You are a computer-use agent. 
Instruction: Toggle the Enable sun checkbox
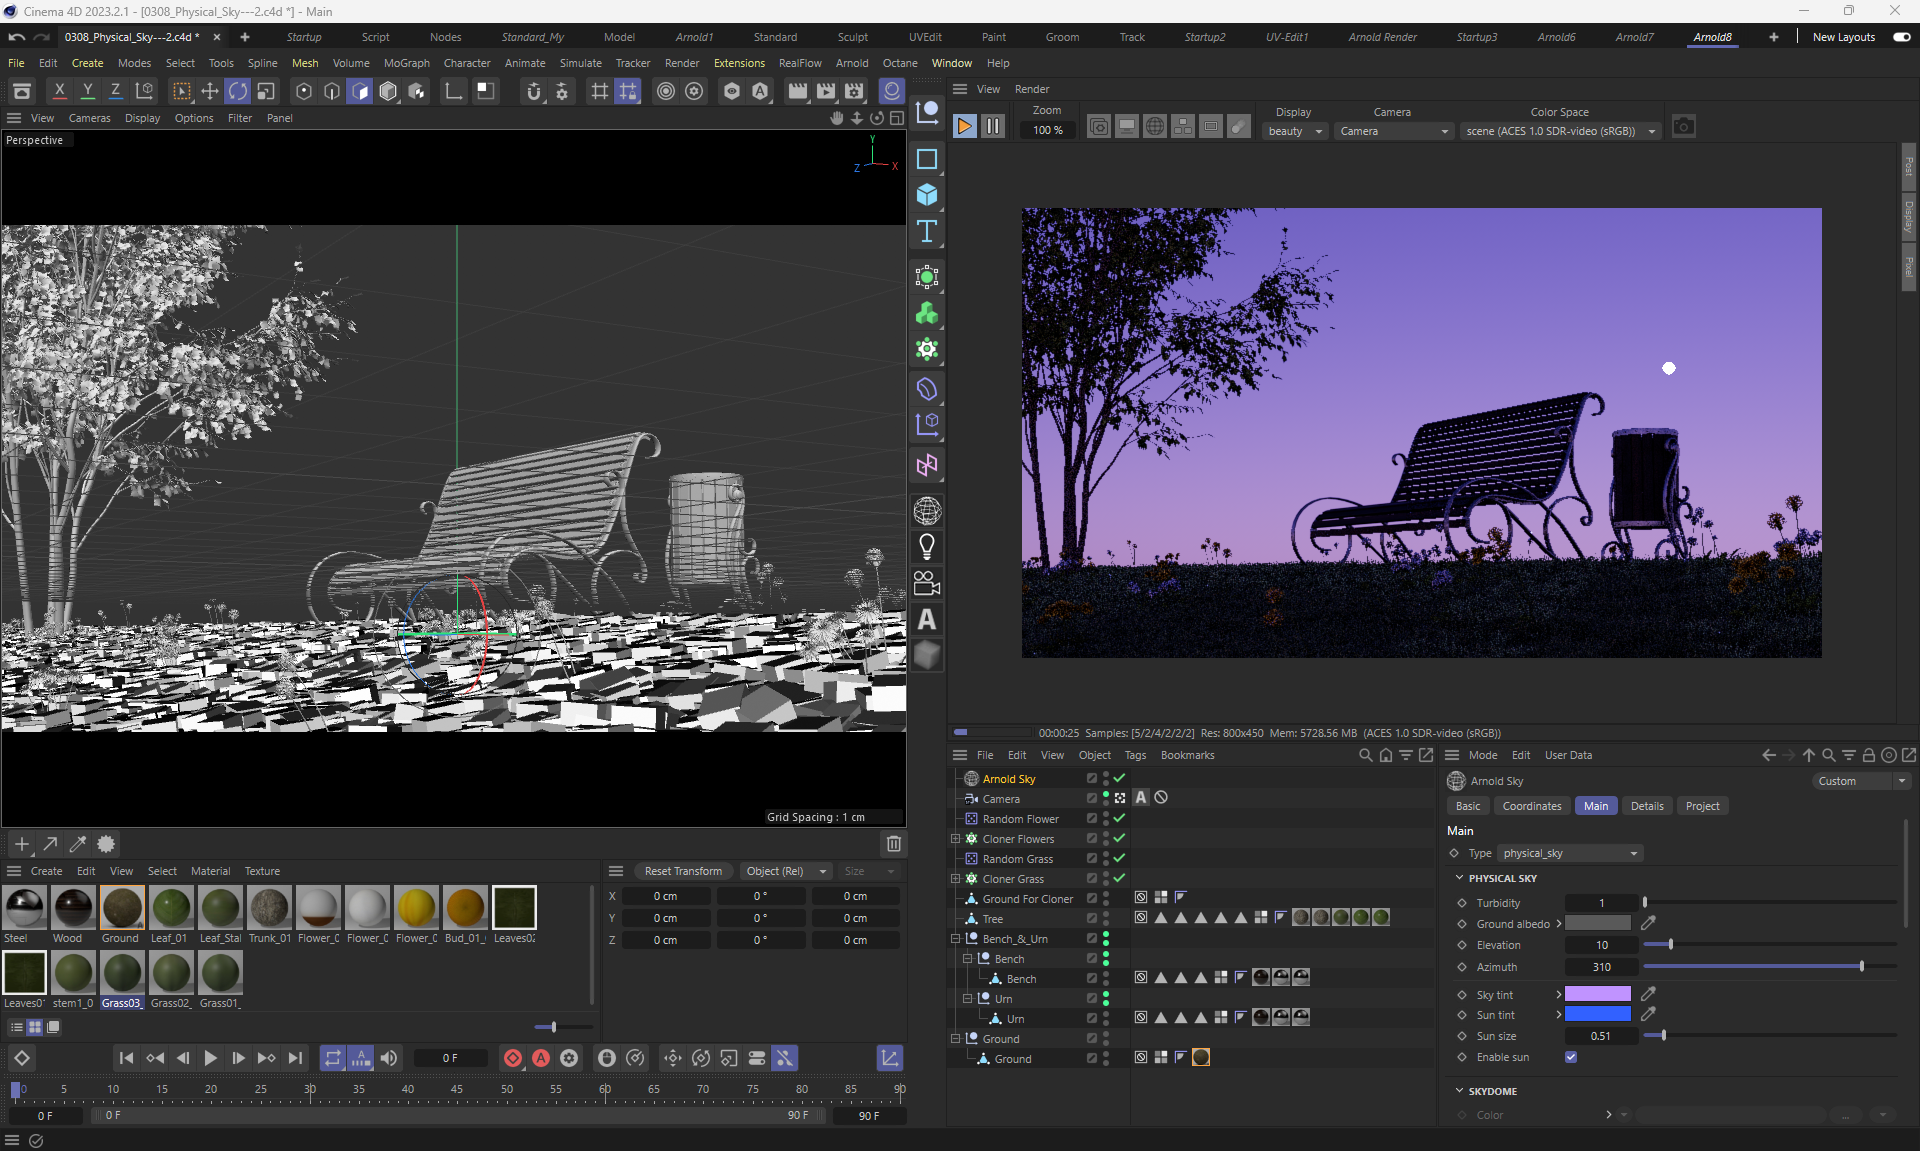click(x=1571, y=1057)
